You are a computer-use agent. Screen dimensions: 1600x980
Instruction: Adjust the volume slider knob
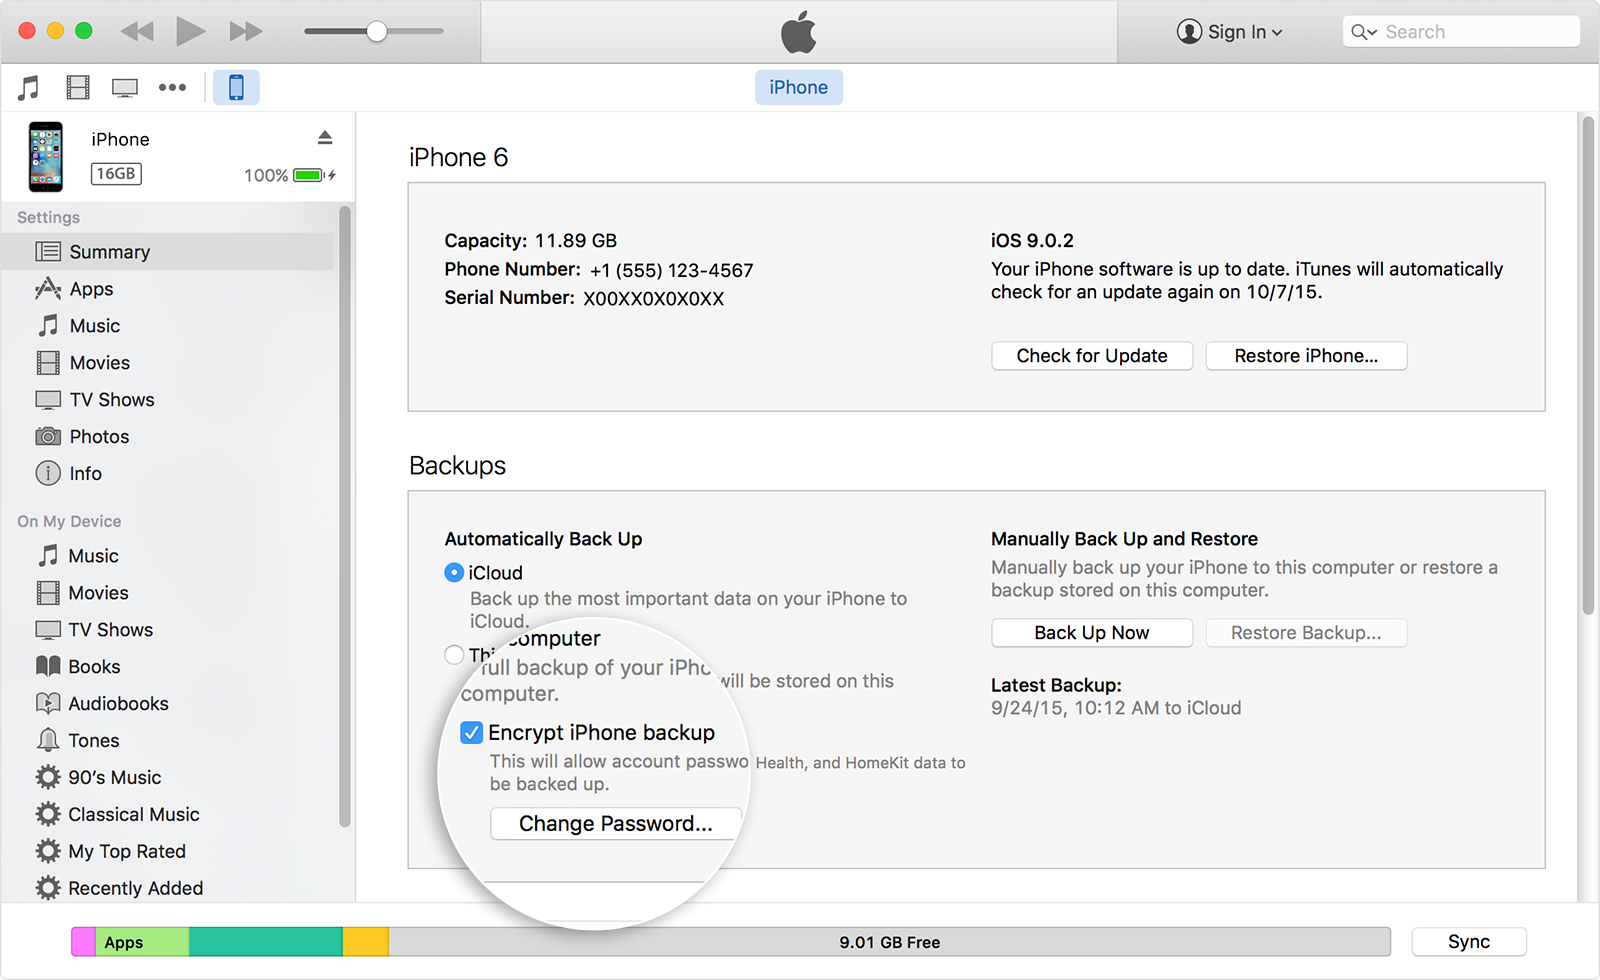(376, 31)
